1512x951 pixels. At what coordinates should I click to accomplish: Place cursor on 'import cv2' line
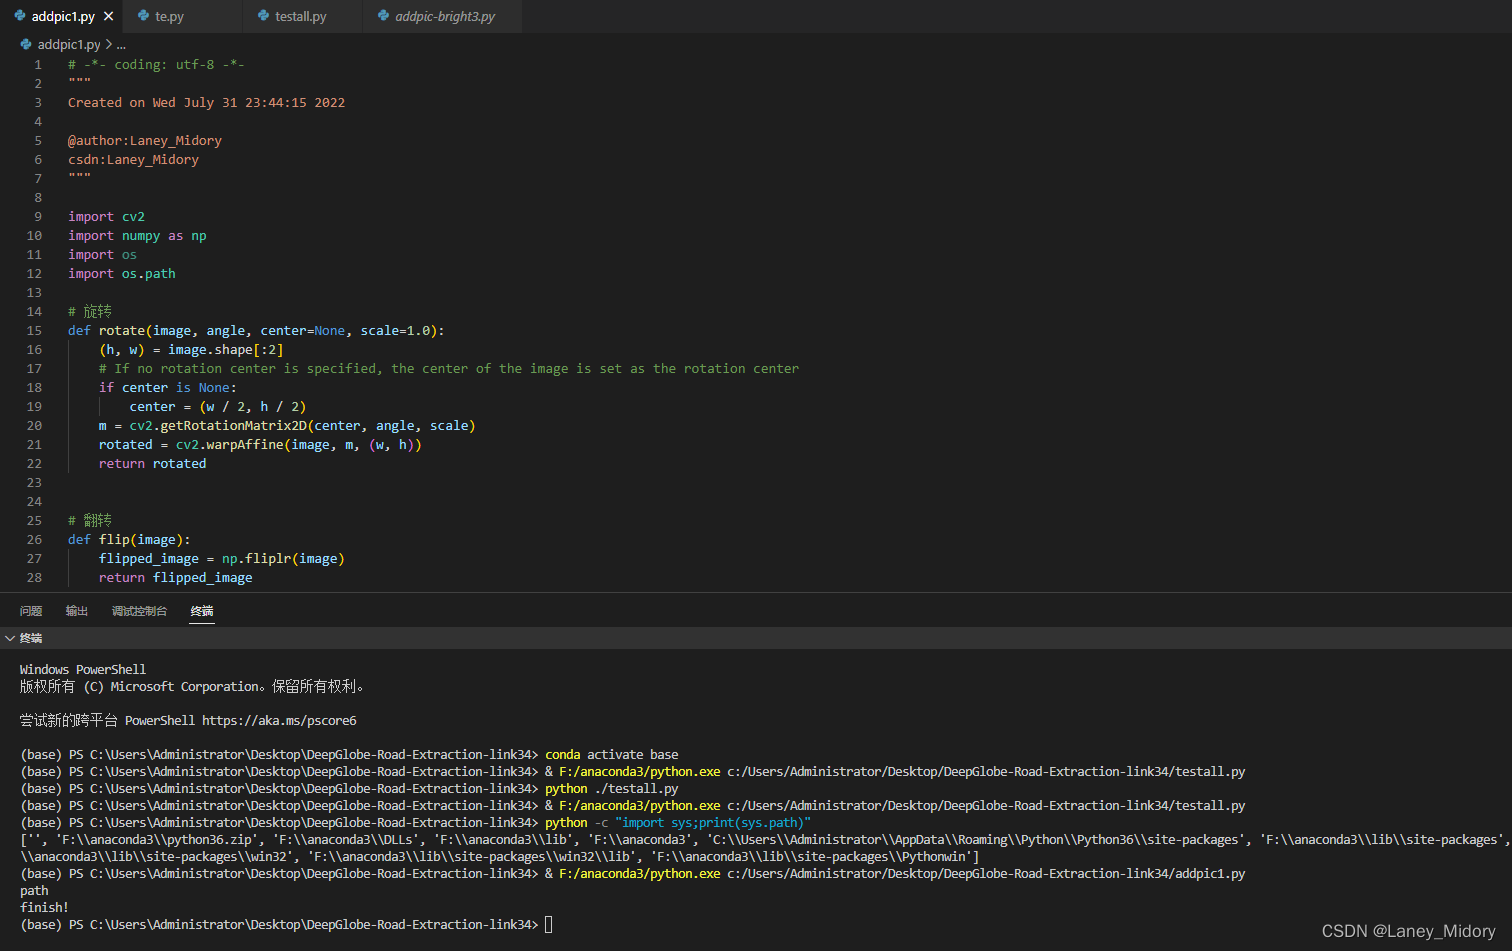pos(107,216)
